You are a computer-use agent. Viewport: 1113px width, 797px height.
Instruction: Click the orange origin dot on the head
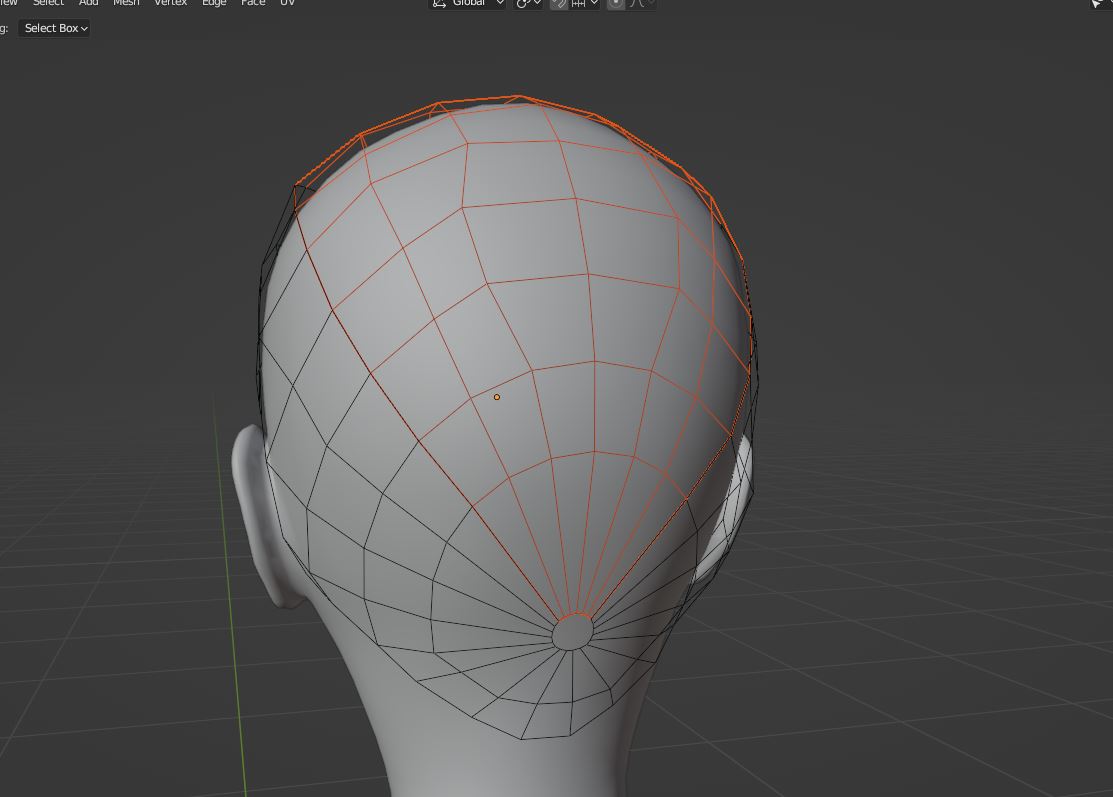coord(497,397)
